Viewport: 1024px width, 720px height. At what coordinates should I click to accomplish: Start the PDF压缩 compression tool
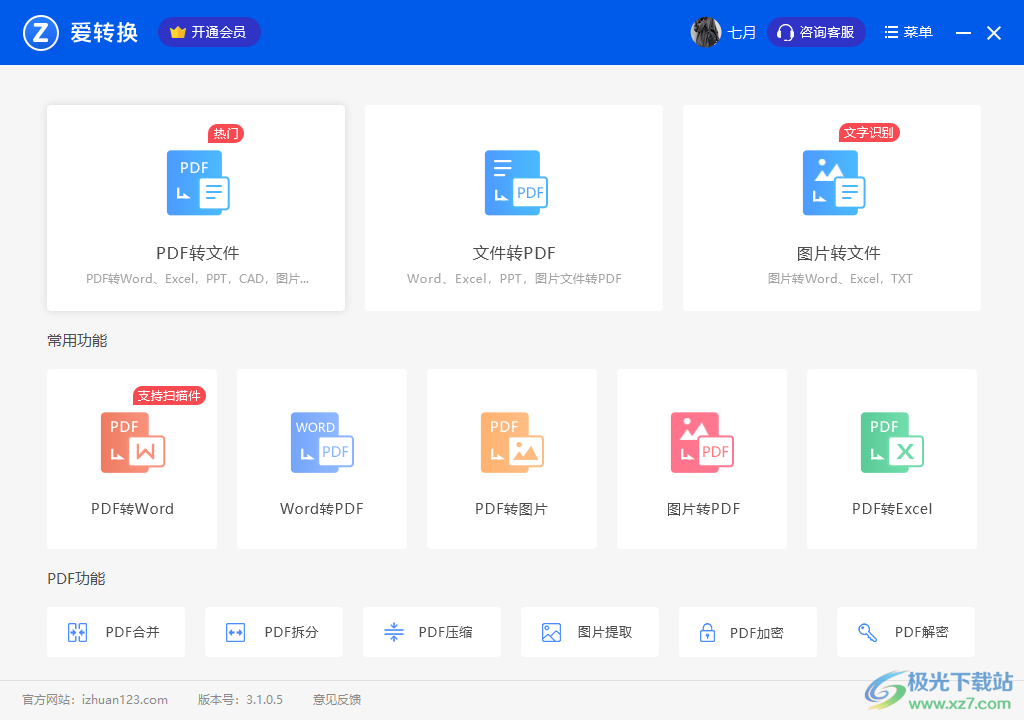pyautogui.click(x=432, y=632)
